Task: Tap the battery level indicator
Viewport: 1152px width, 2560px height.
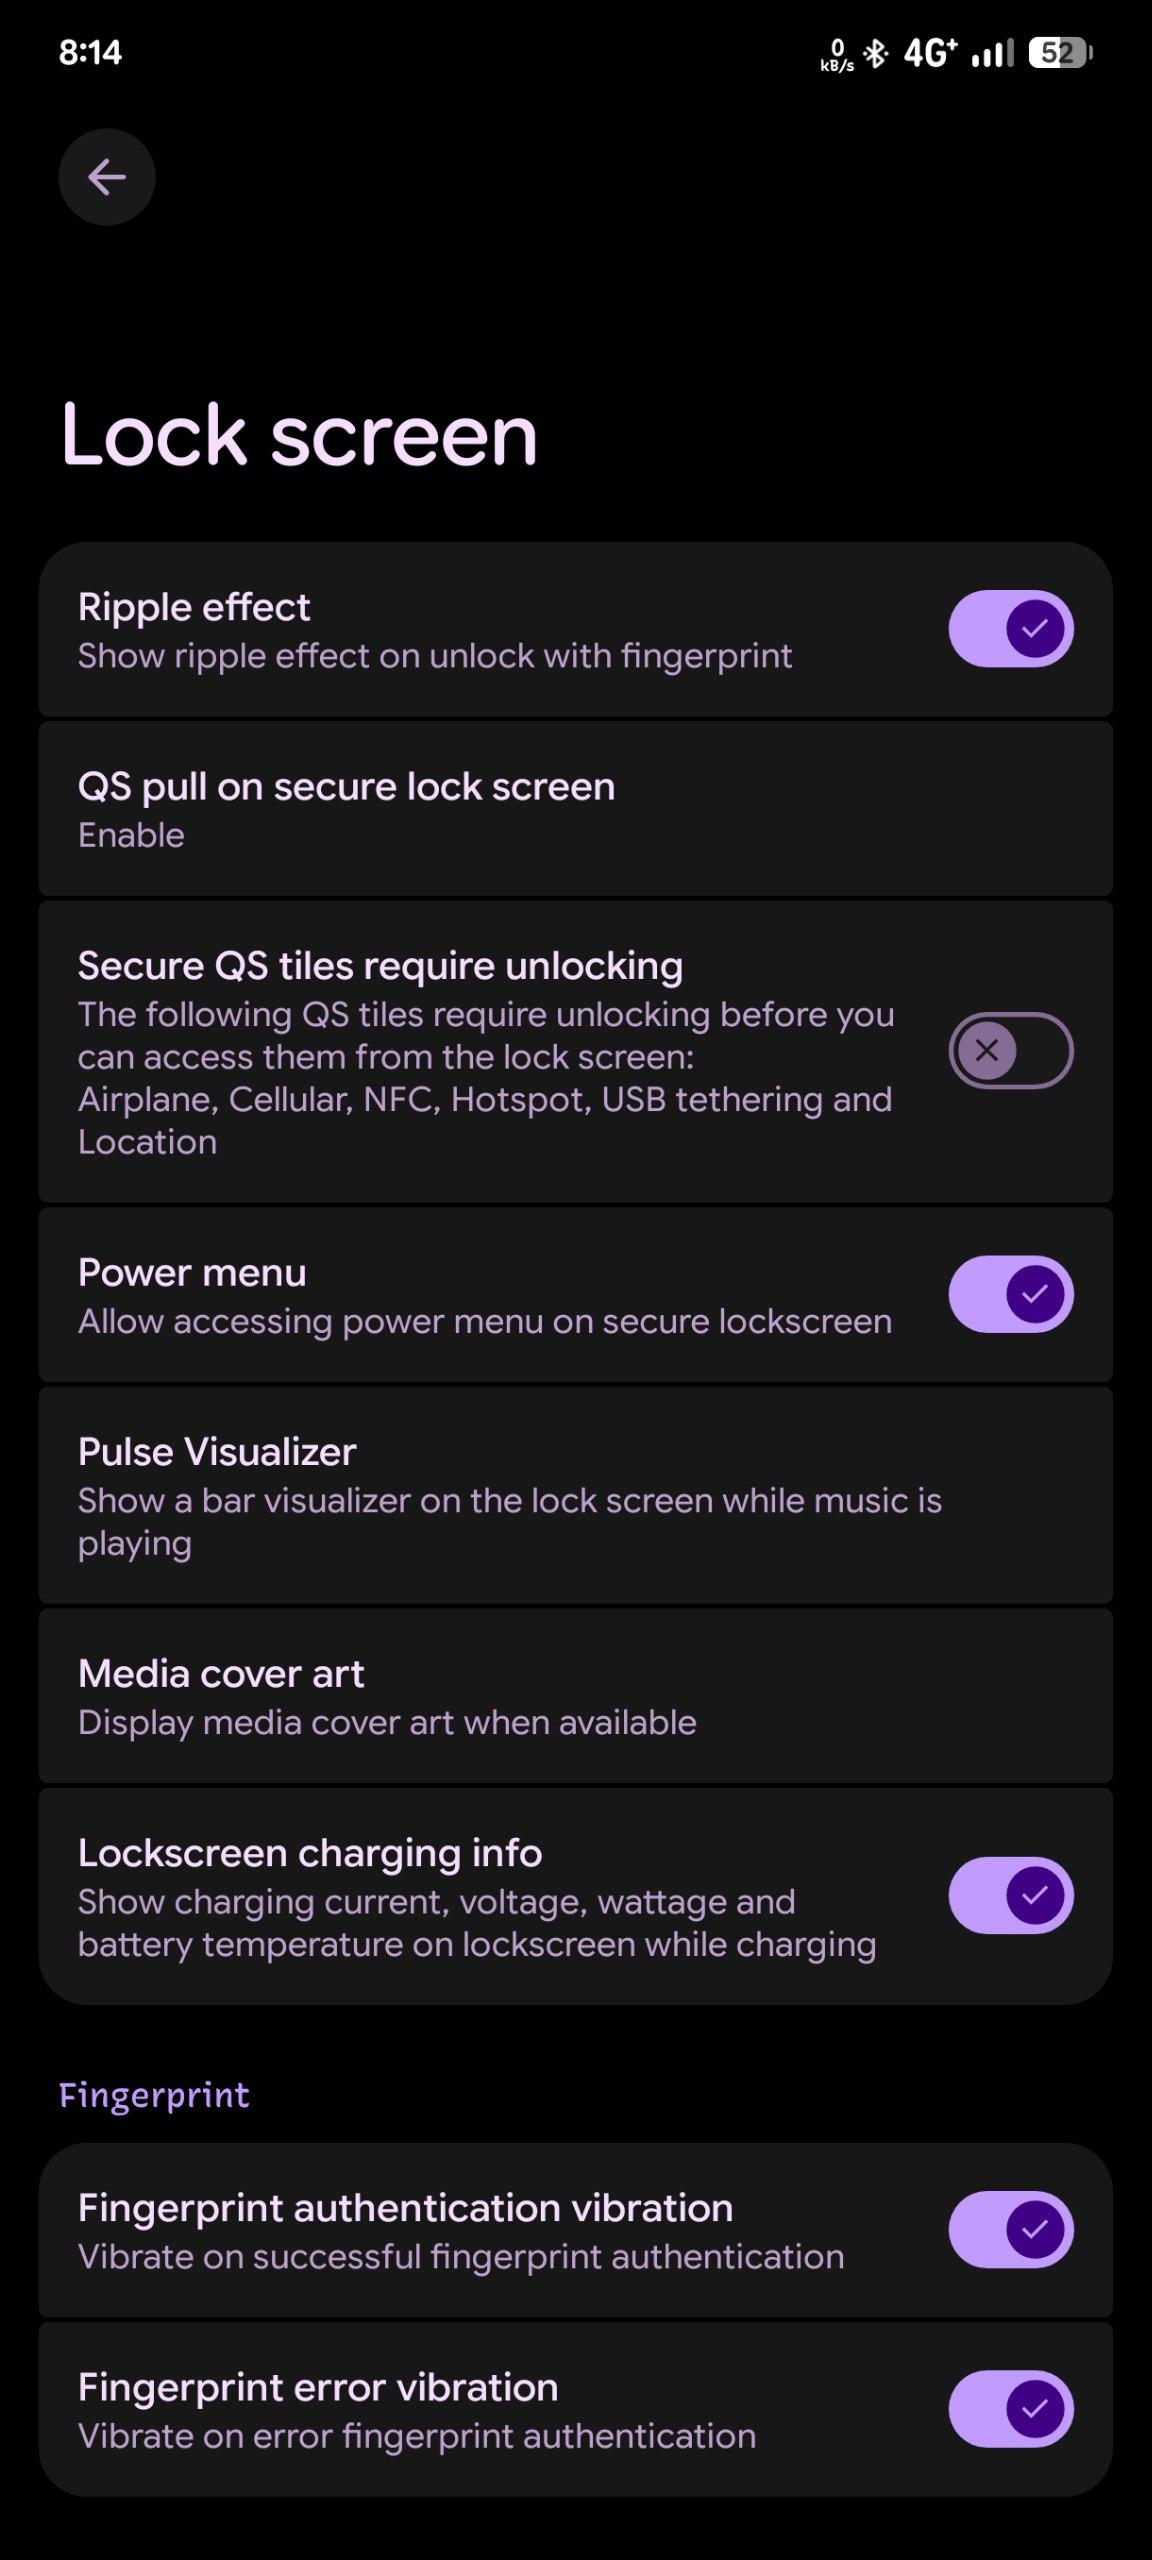Action: [1060, 53]
